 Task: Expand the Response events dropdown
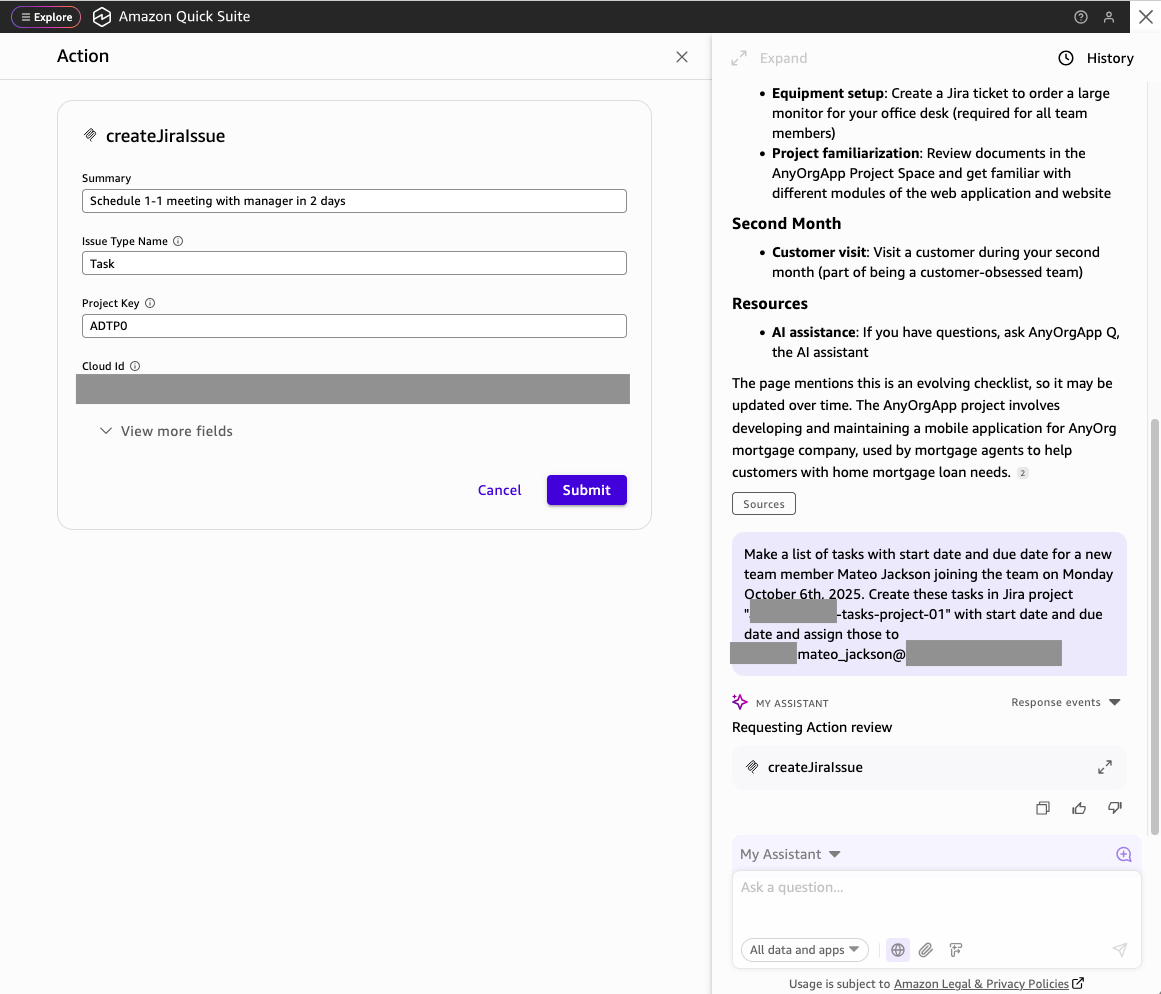click(x=1066, y=702)
